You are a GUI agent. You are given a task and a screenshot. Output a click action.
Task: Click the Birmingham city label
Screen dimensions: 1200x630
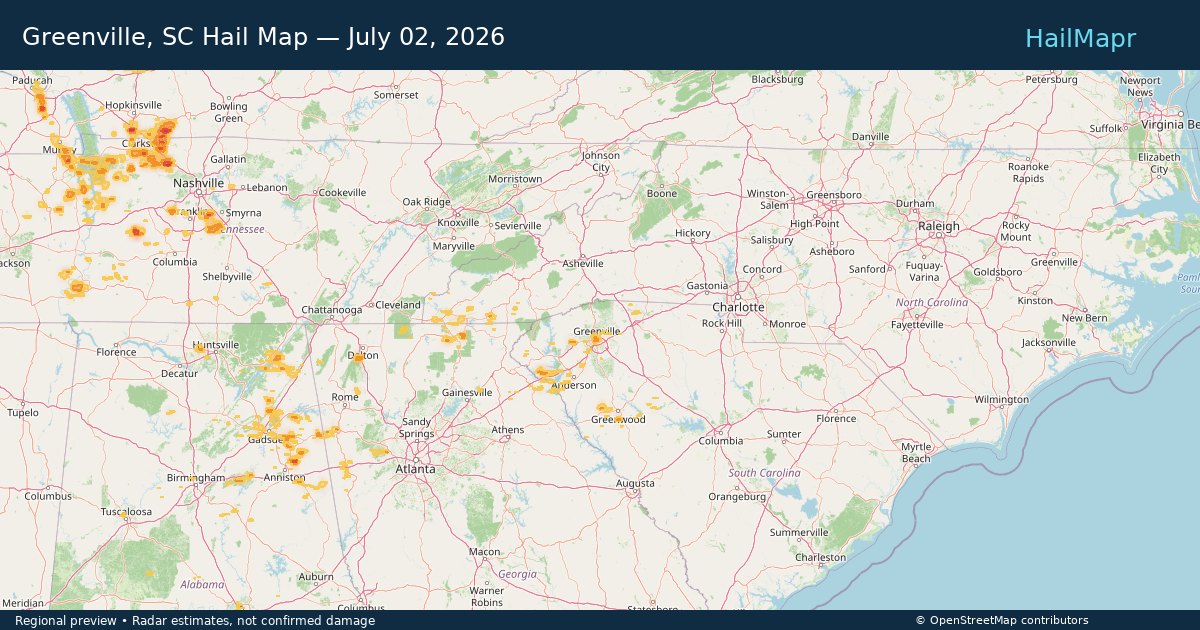(196, 479)
